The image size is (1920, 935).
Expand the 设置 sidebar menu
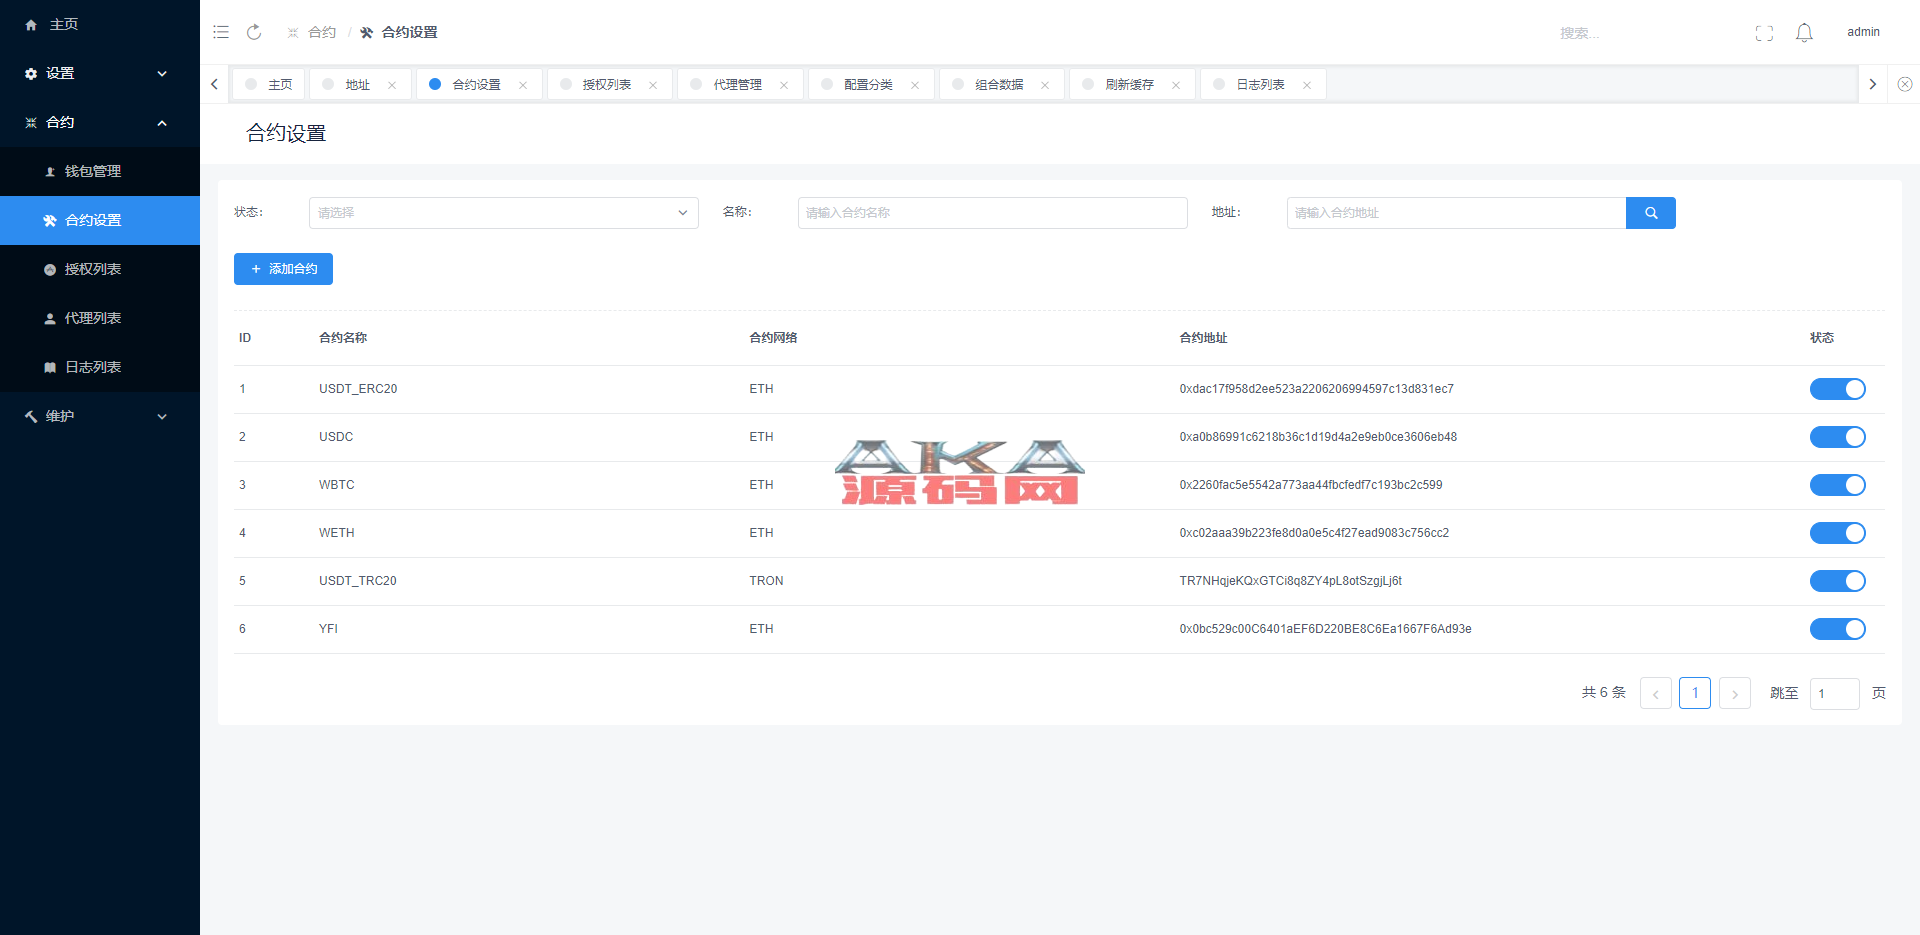99,73
